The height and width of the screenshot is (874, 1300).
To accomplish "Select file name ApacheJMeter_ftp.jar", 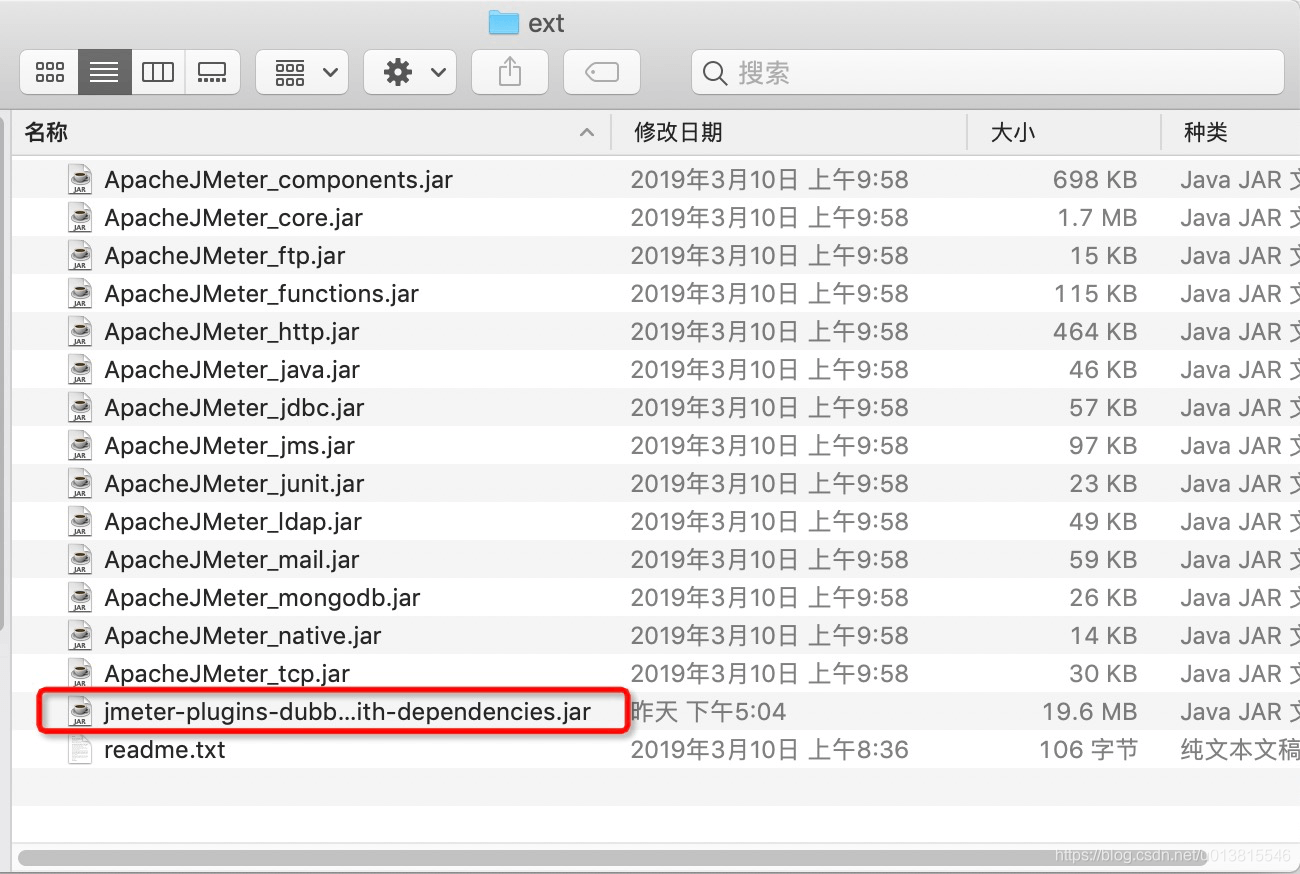I will [224, 256].
